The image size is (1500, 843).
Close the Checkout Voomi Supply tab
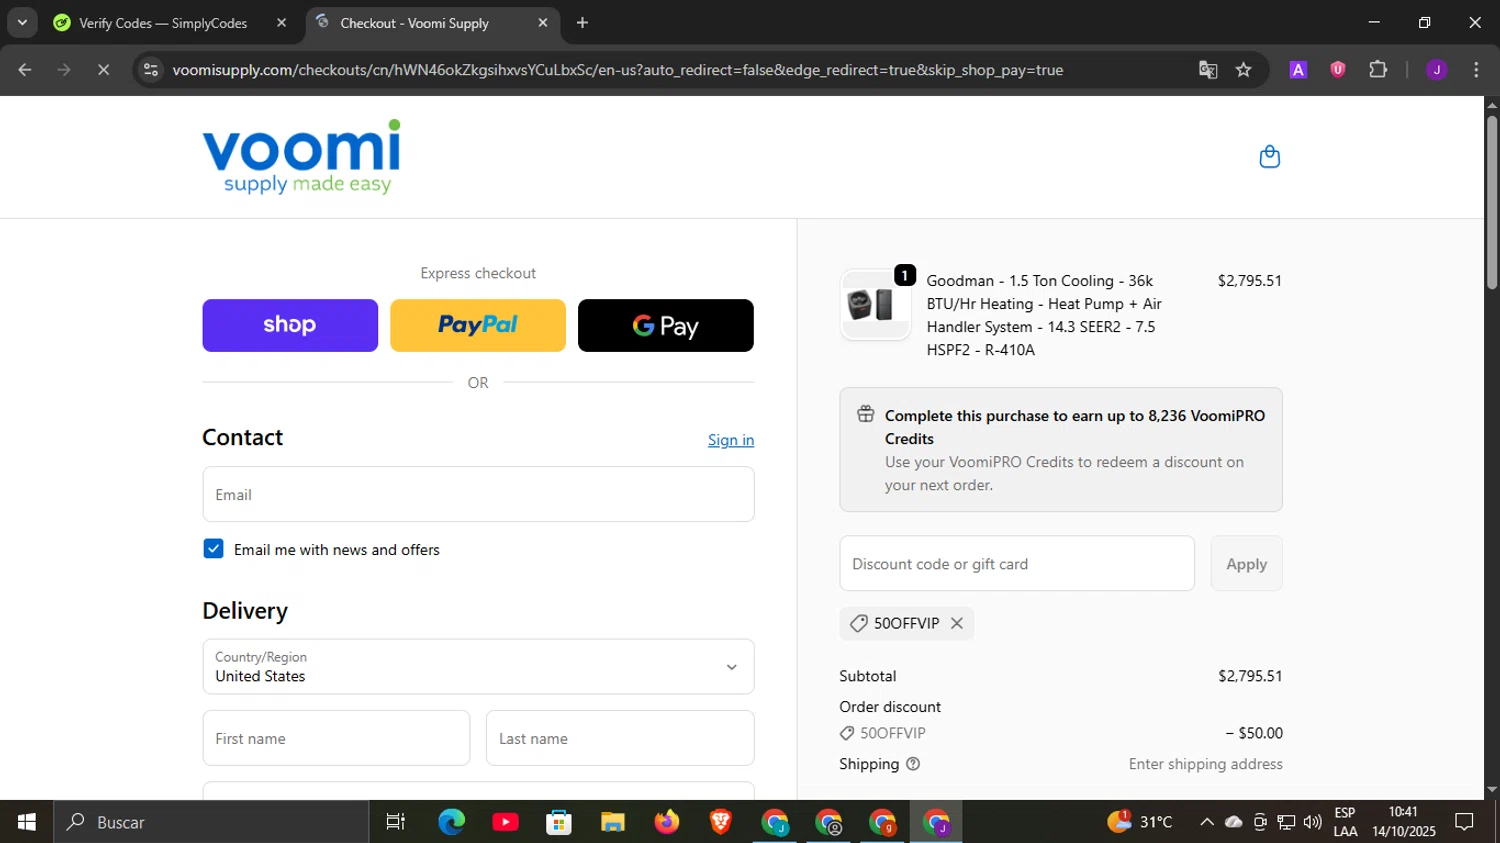(543, 23)
